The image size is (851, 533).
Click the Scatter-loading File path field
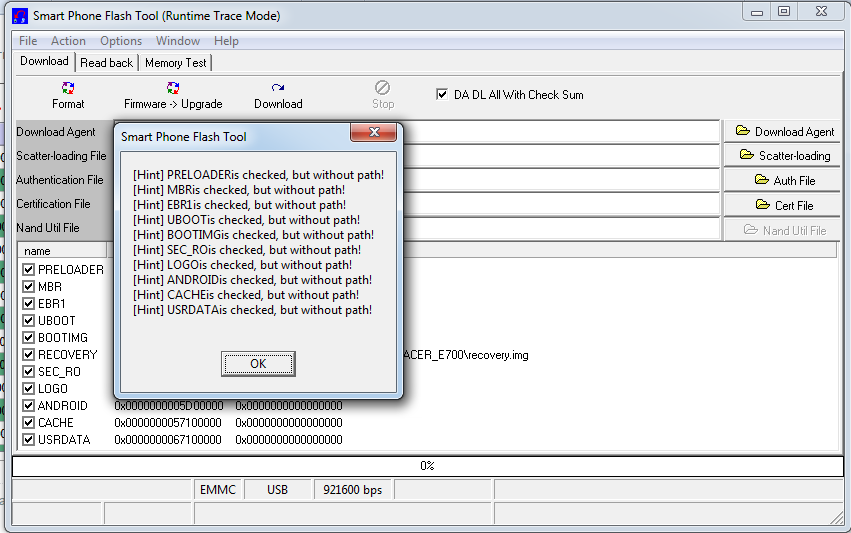coord(560,156)
